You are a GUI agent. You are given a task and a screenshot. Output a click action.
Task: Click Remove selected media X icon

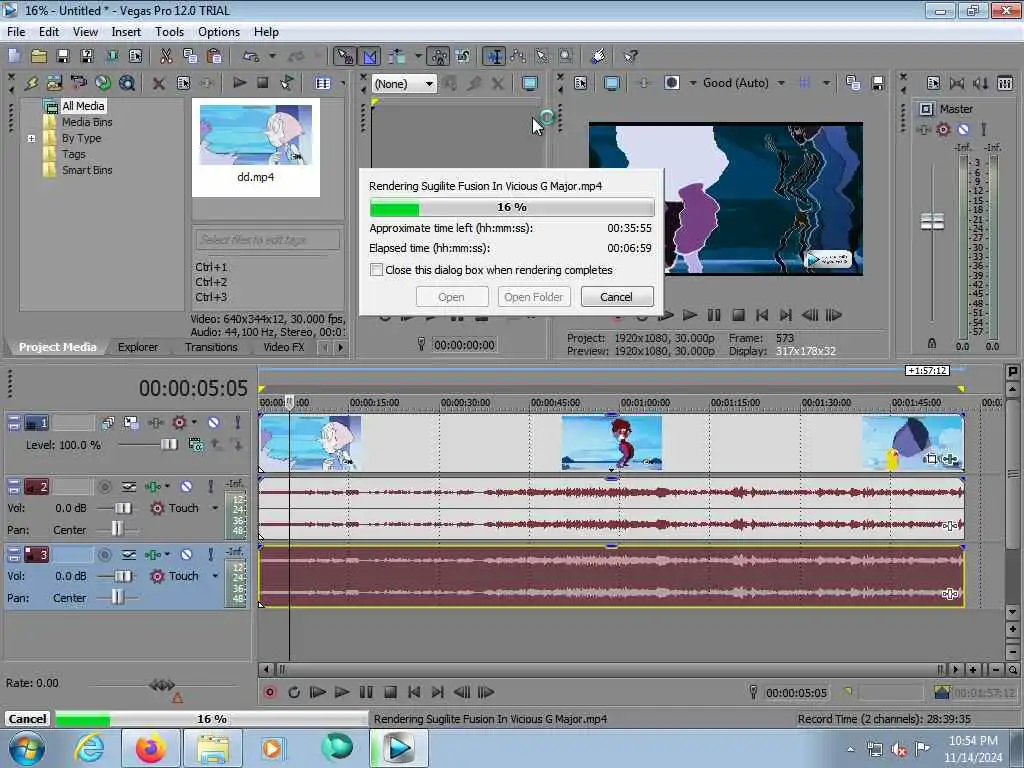tap(158, 83)
